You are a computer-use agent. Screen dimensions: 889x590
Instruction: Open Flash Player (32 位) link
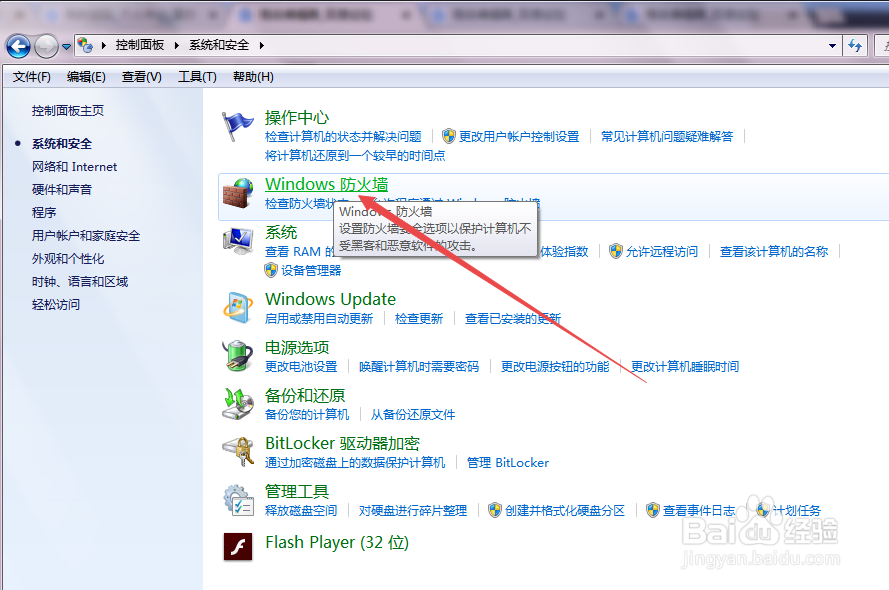(337, 542)
